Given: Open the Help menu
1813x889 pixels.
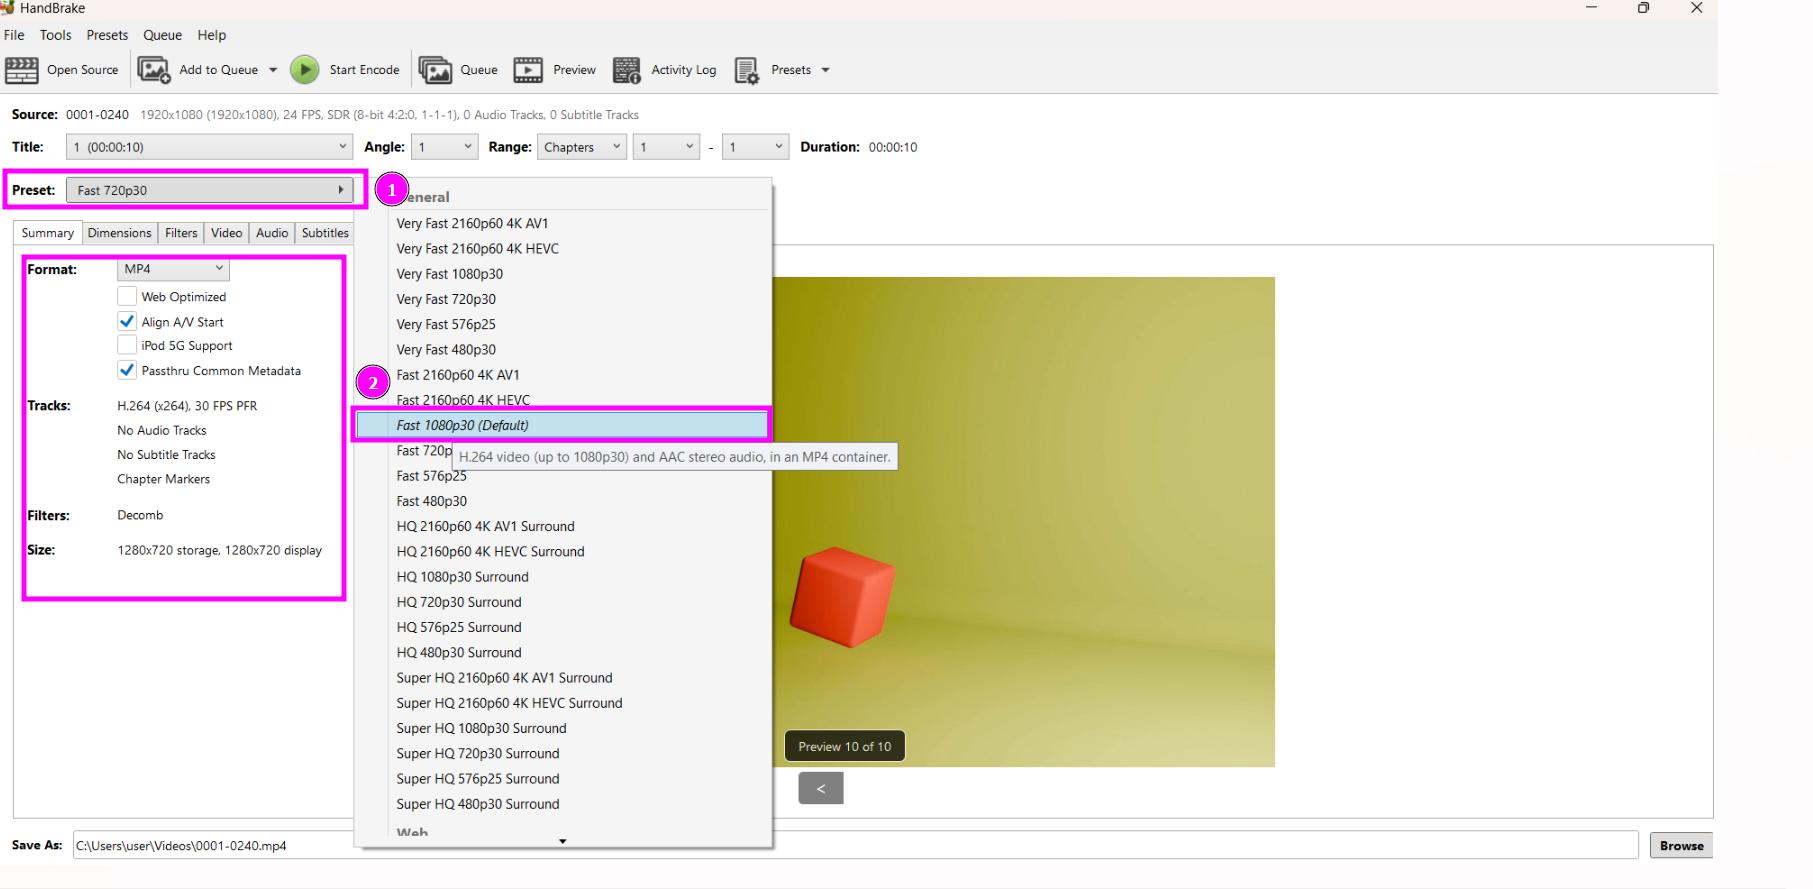Looking at the screenshot, I should (211, 35).
